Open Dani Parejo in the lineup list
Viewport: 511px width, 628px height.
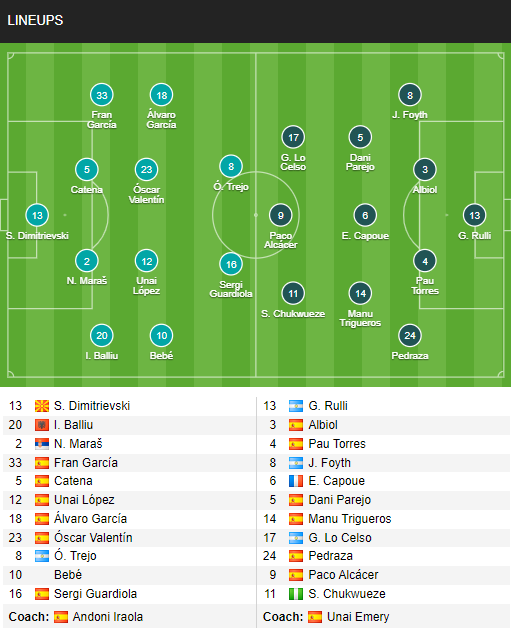point(340,500)
